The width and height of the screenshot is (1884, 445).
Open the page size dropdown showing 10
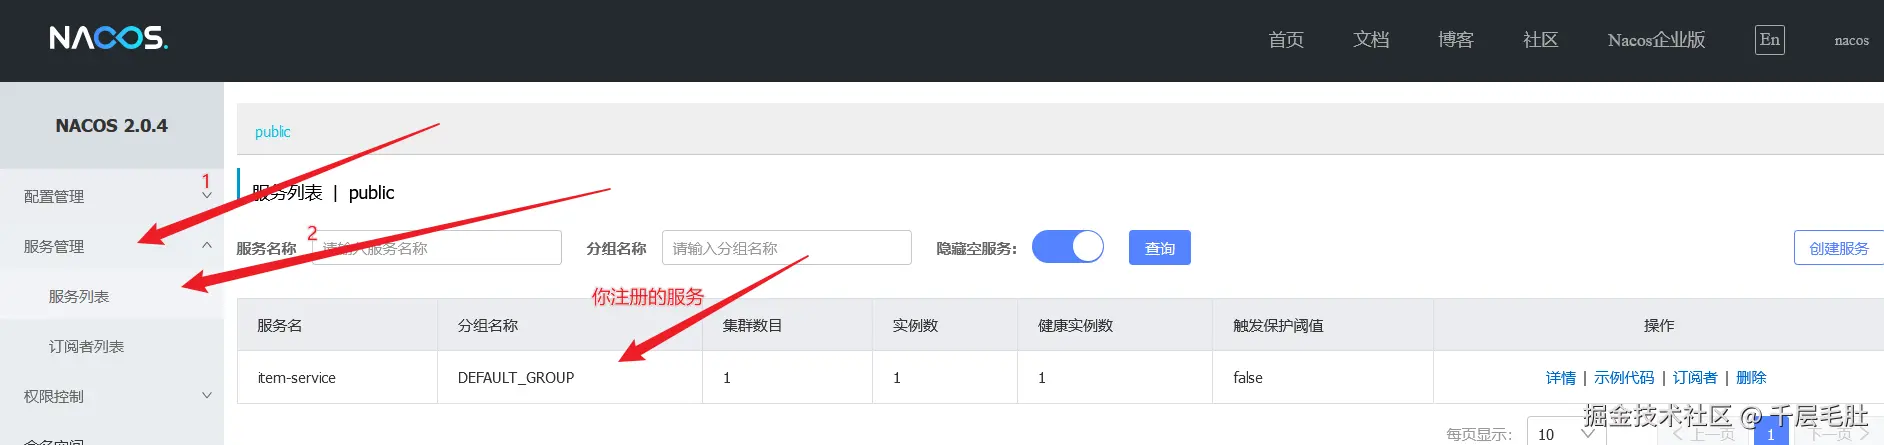click(x=1566, y=433)
